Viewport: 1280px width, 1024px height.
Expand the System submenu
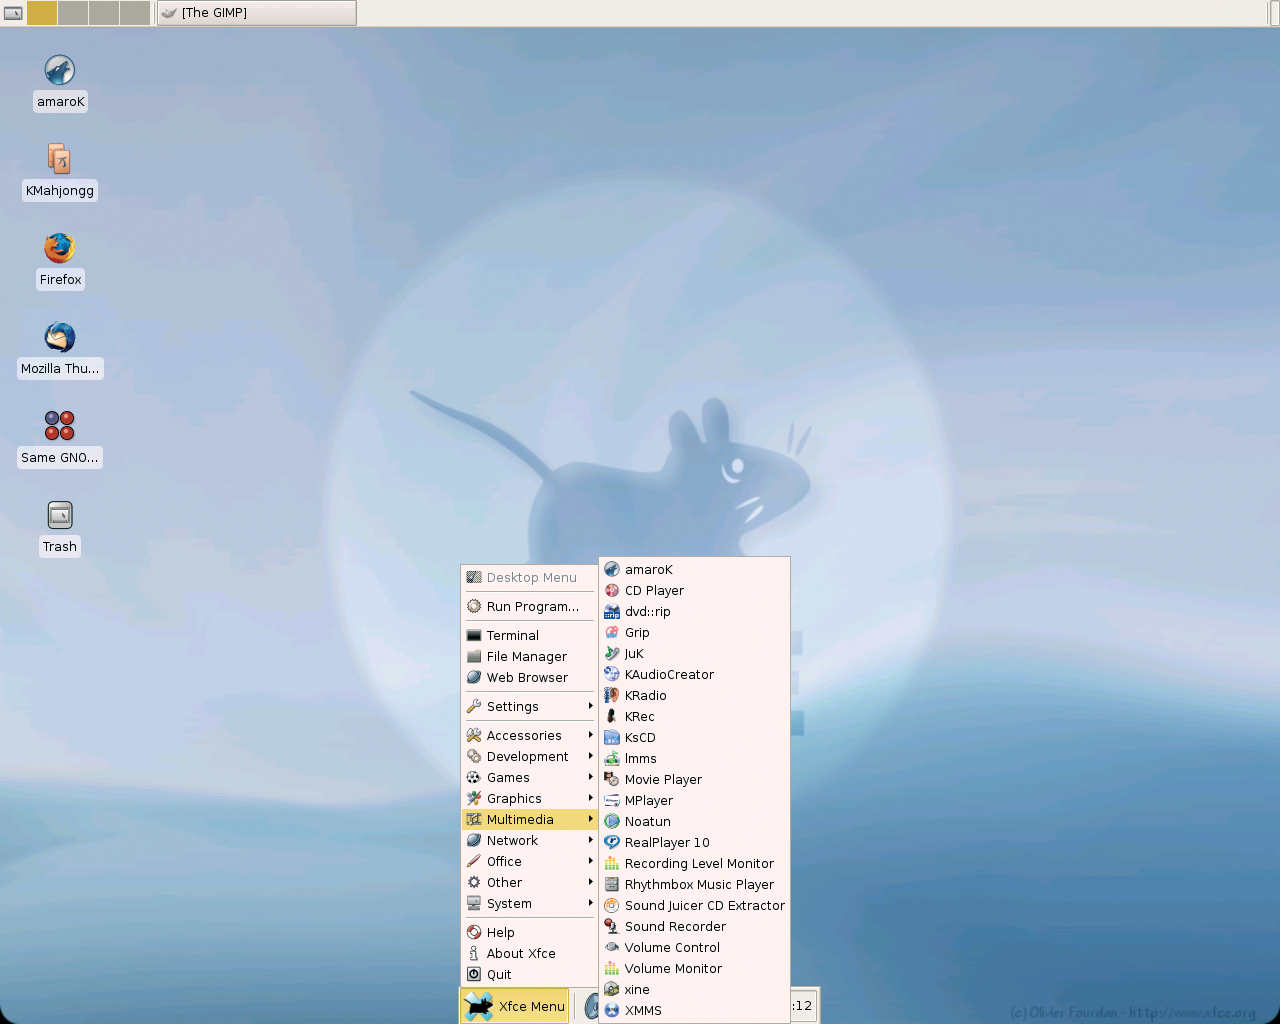click(x=529, y=903)
